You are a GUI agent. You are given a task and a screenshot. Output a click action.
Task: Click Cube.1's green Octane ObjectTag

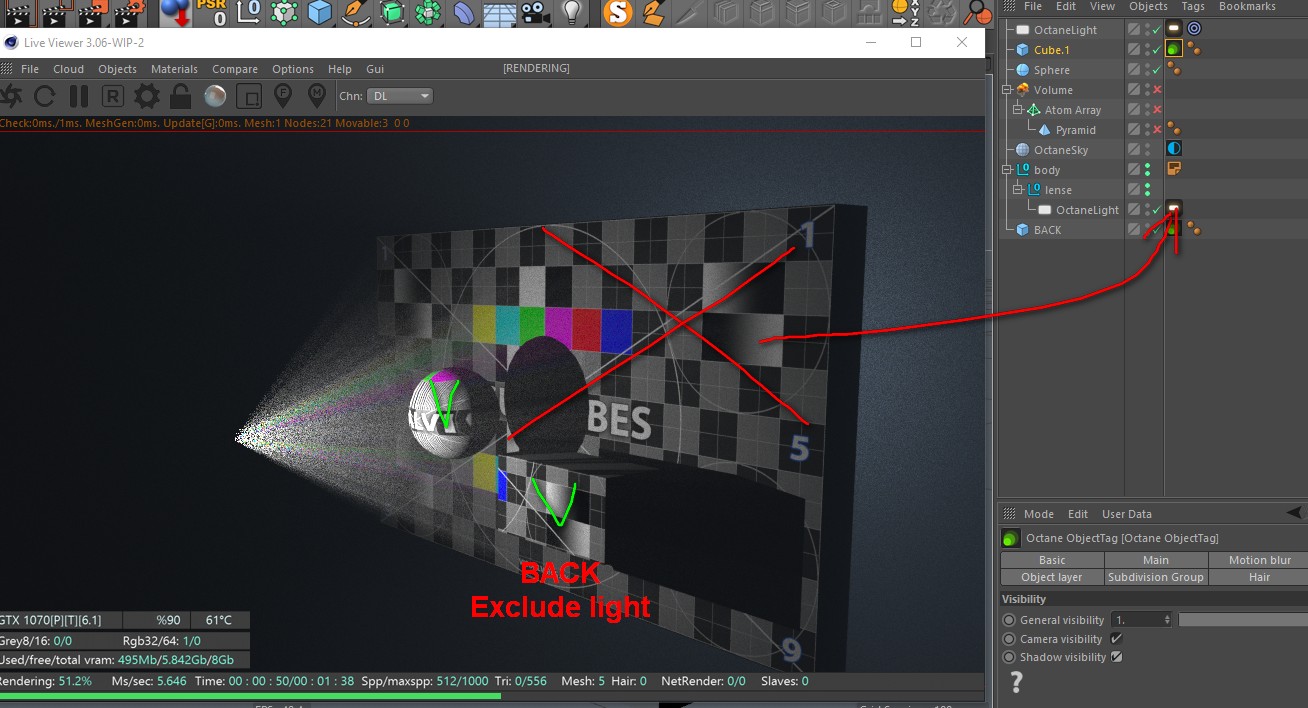pos(1175,49)
